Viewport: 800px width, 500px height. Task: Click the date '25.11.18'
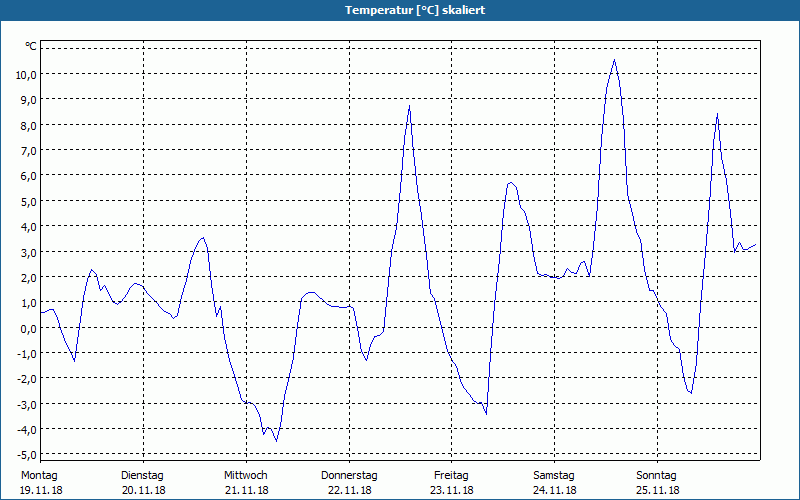pos(657,490)
